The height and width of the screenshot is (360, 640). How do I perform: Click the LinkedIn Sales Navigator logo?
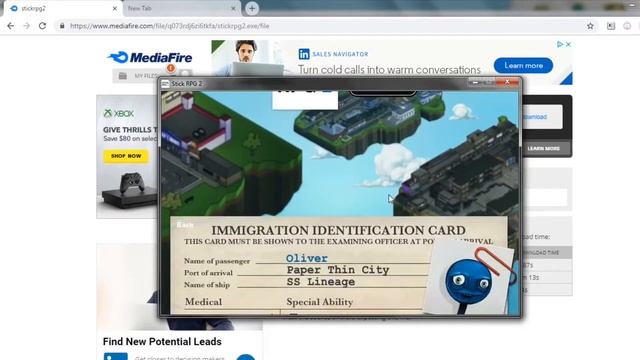click(x=333, y=54)
